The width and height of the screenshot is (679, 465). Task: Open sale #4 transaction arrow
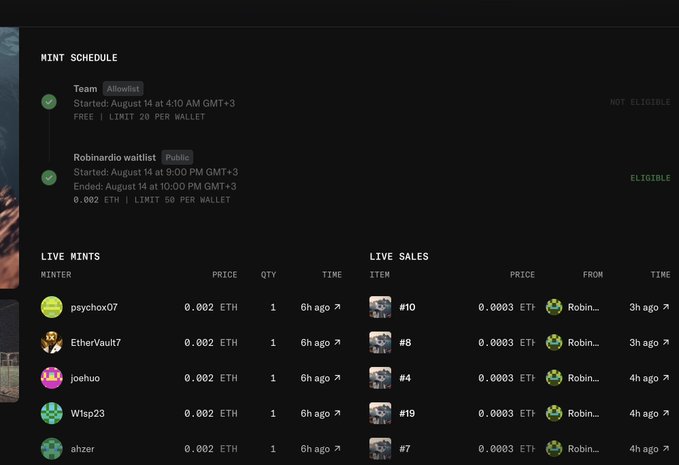click(x=666, y=378)
